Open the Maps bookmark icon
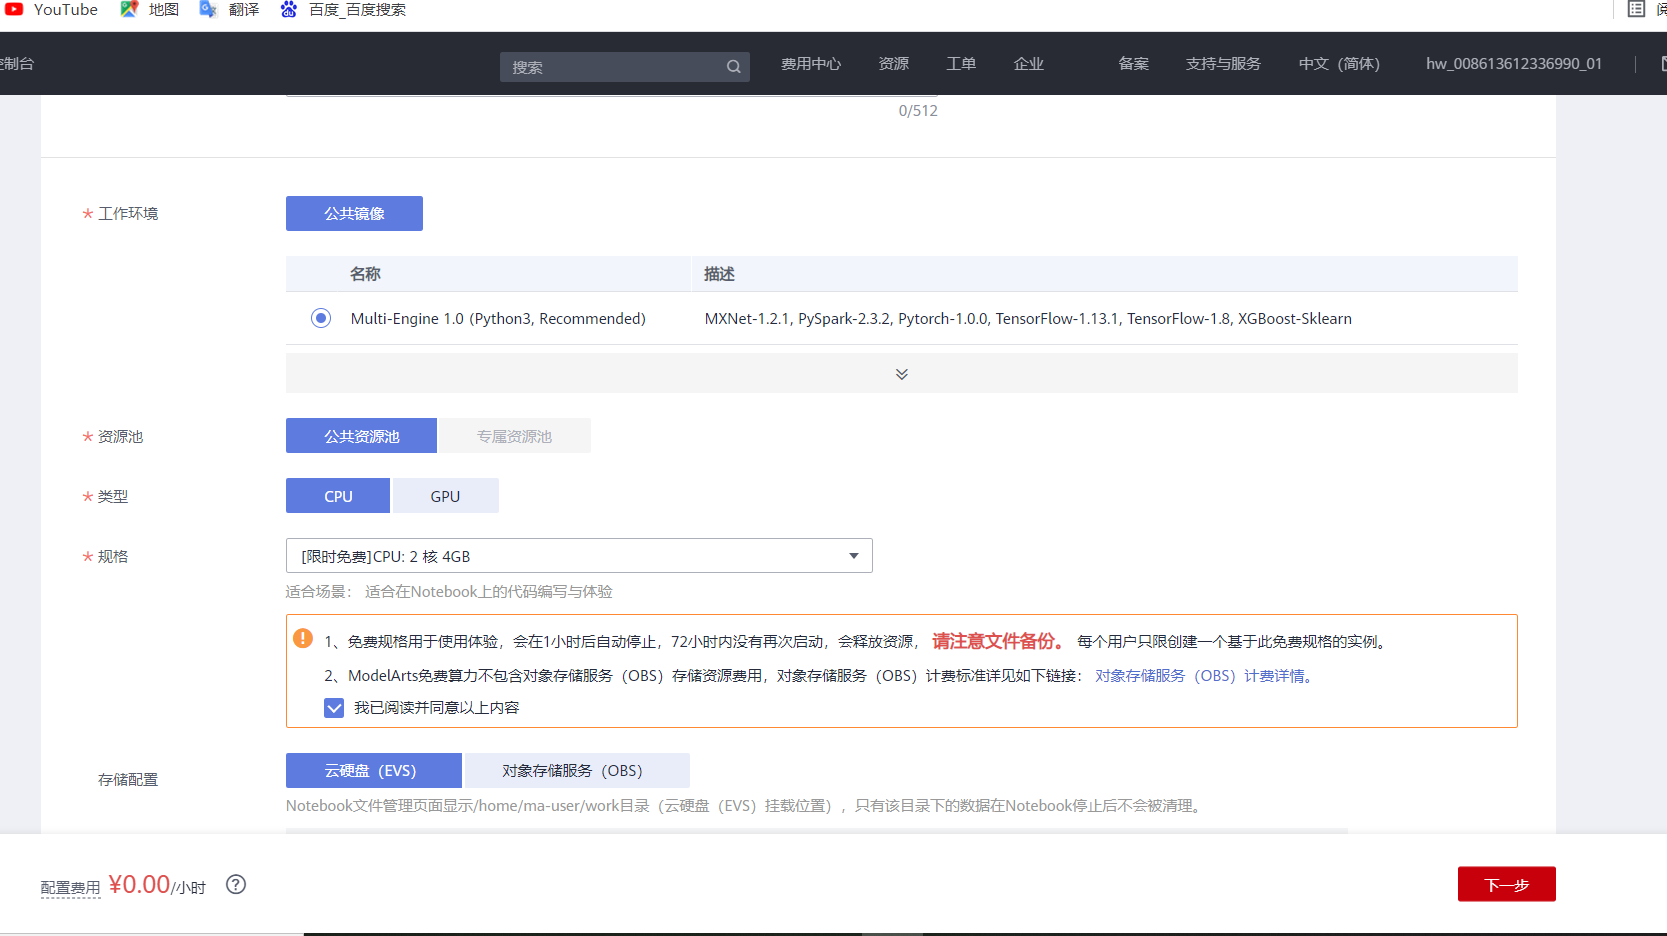1667x936 pixels. (x=129, y=9)
